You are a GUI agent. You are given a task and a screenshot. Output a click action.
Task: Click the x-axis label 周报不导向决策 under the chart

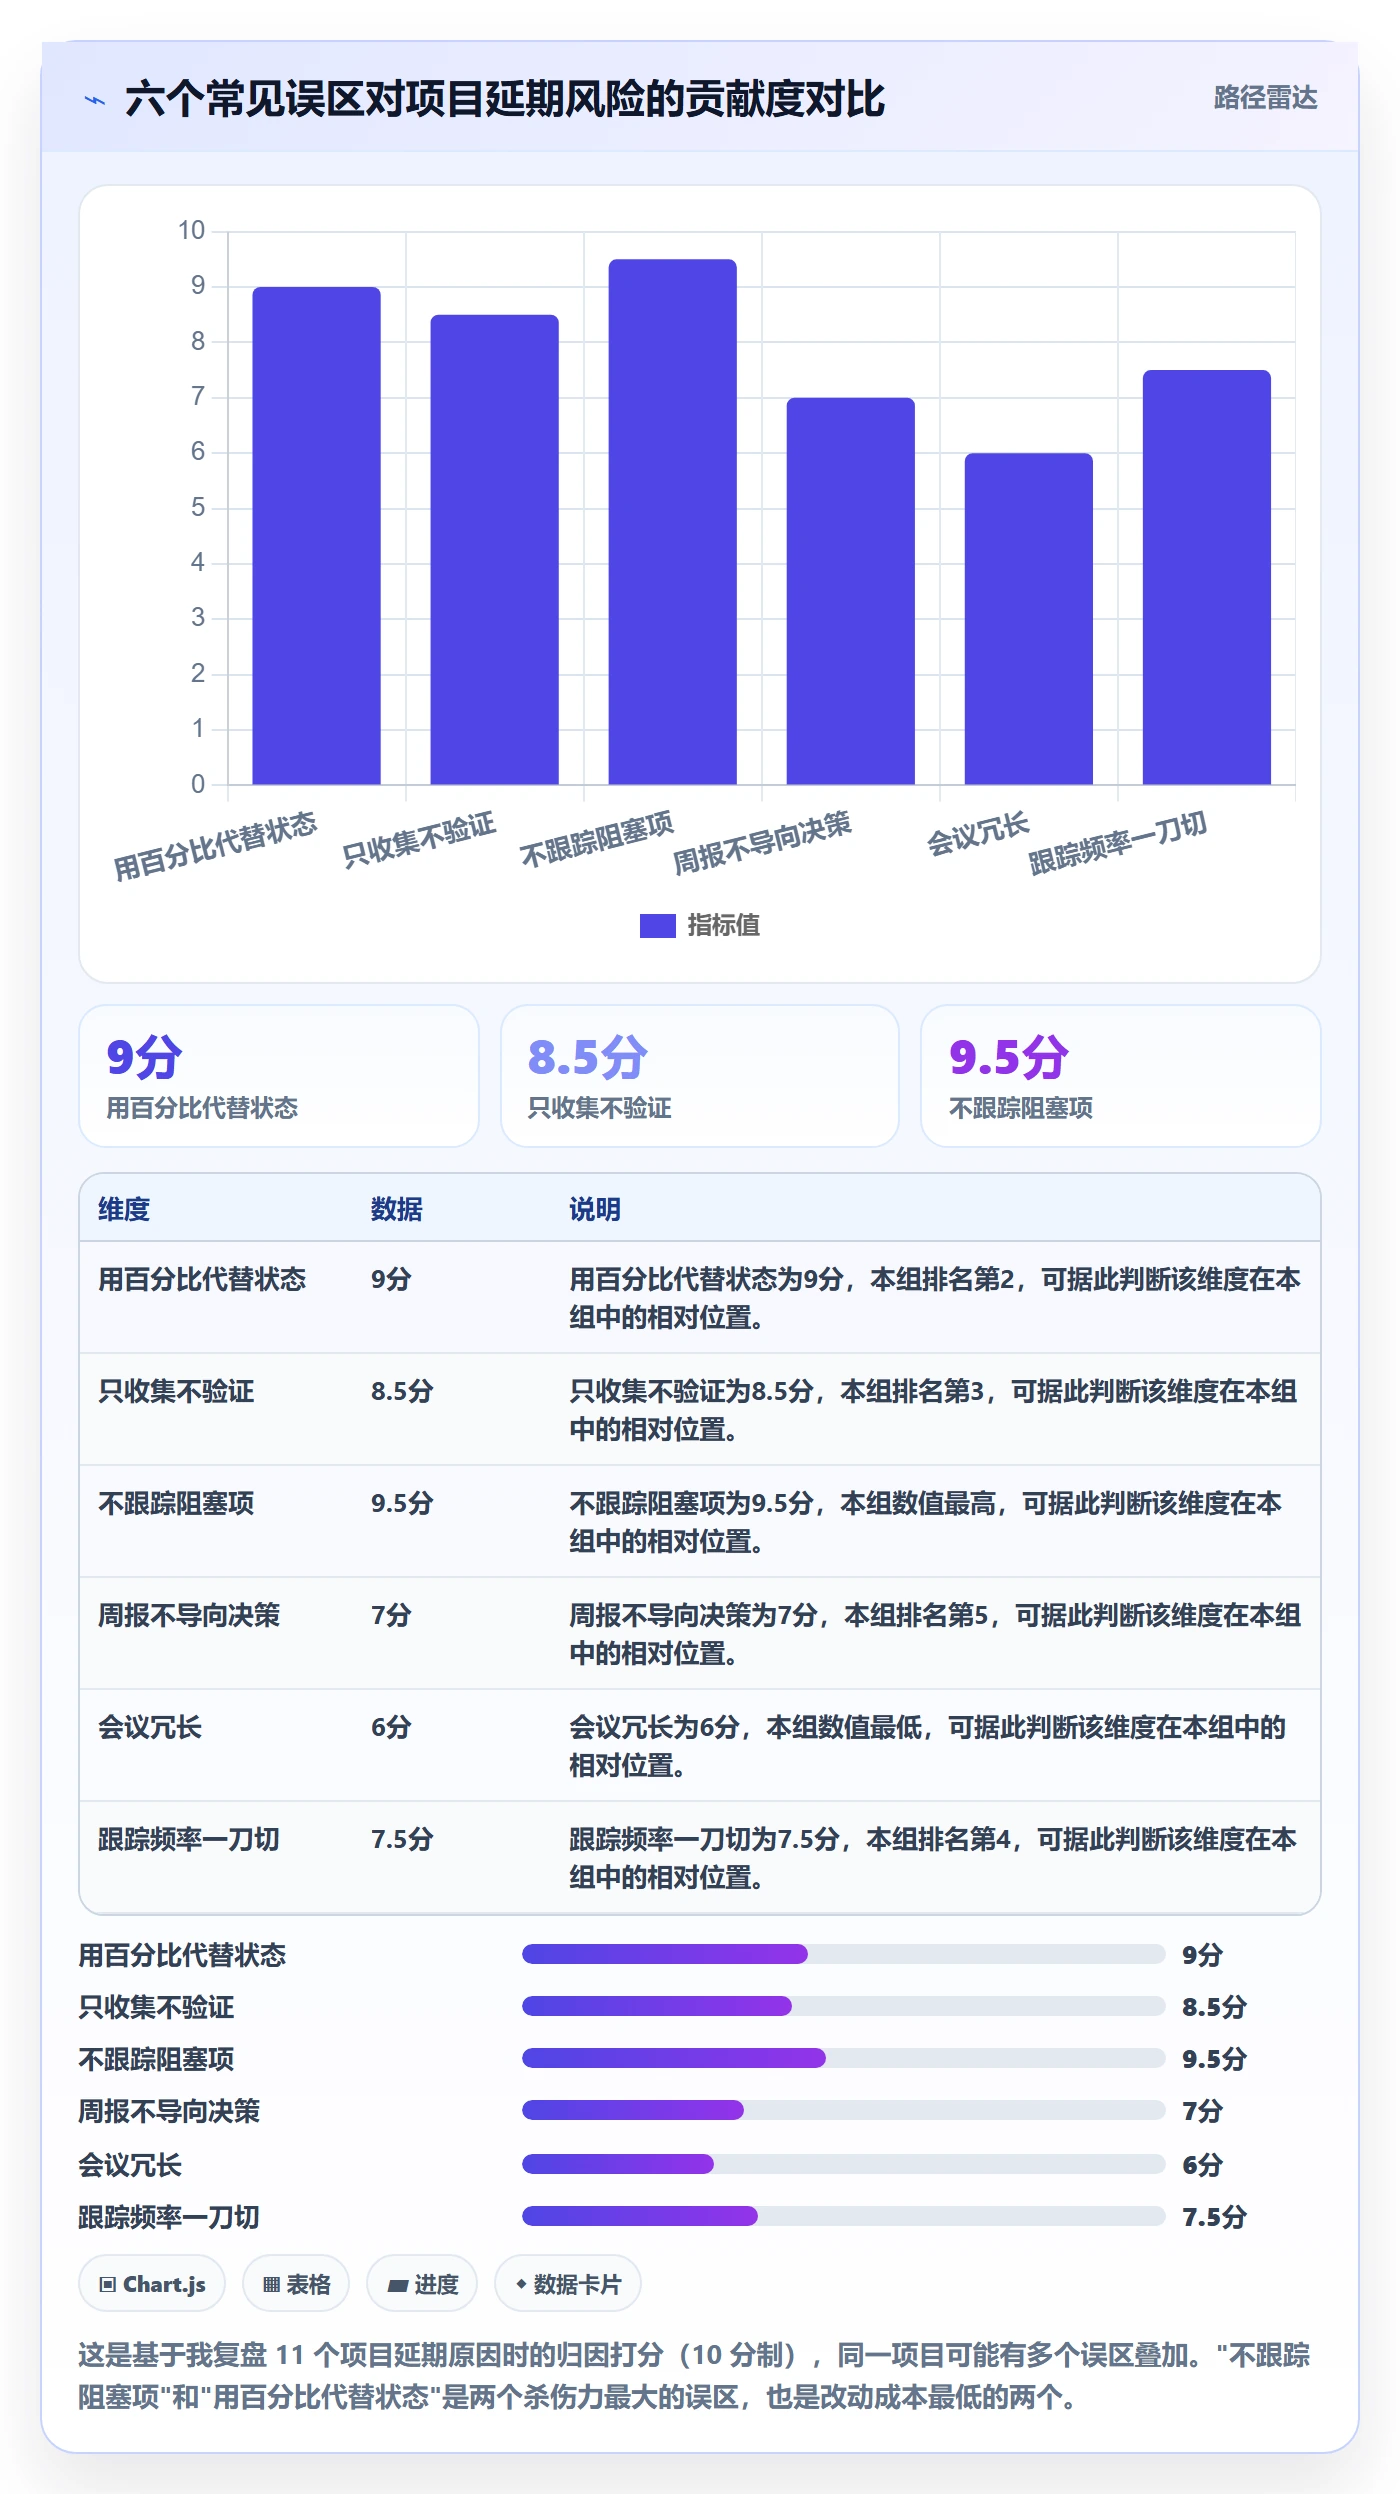click(x=762, y=842)
